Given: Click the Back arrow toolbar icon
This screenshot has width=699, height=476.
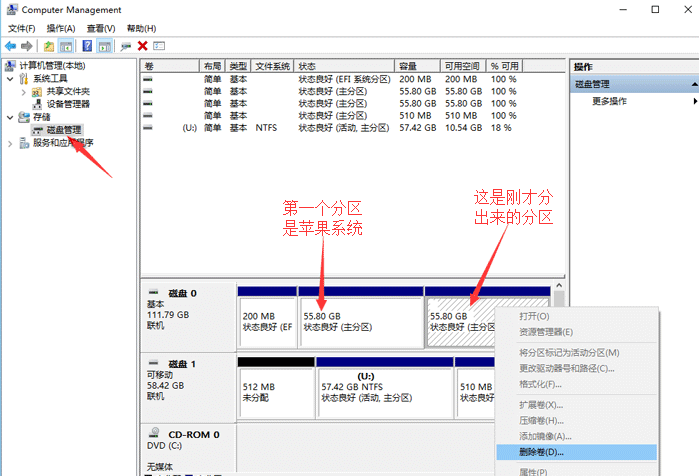Looking at the screenshot, I should pyautogui.click(x=10, y=46).
